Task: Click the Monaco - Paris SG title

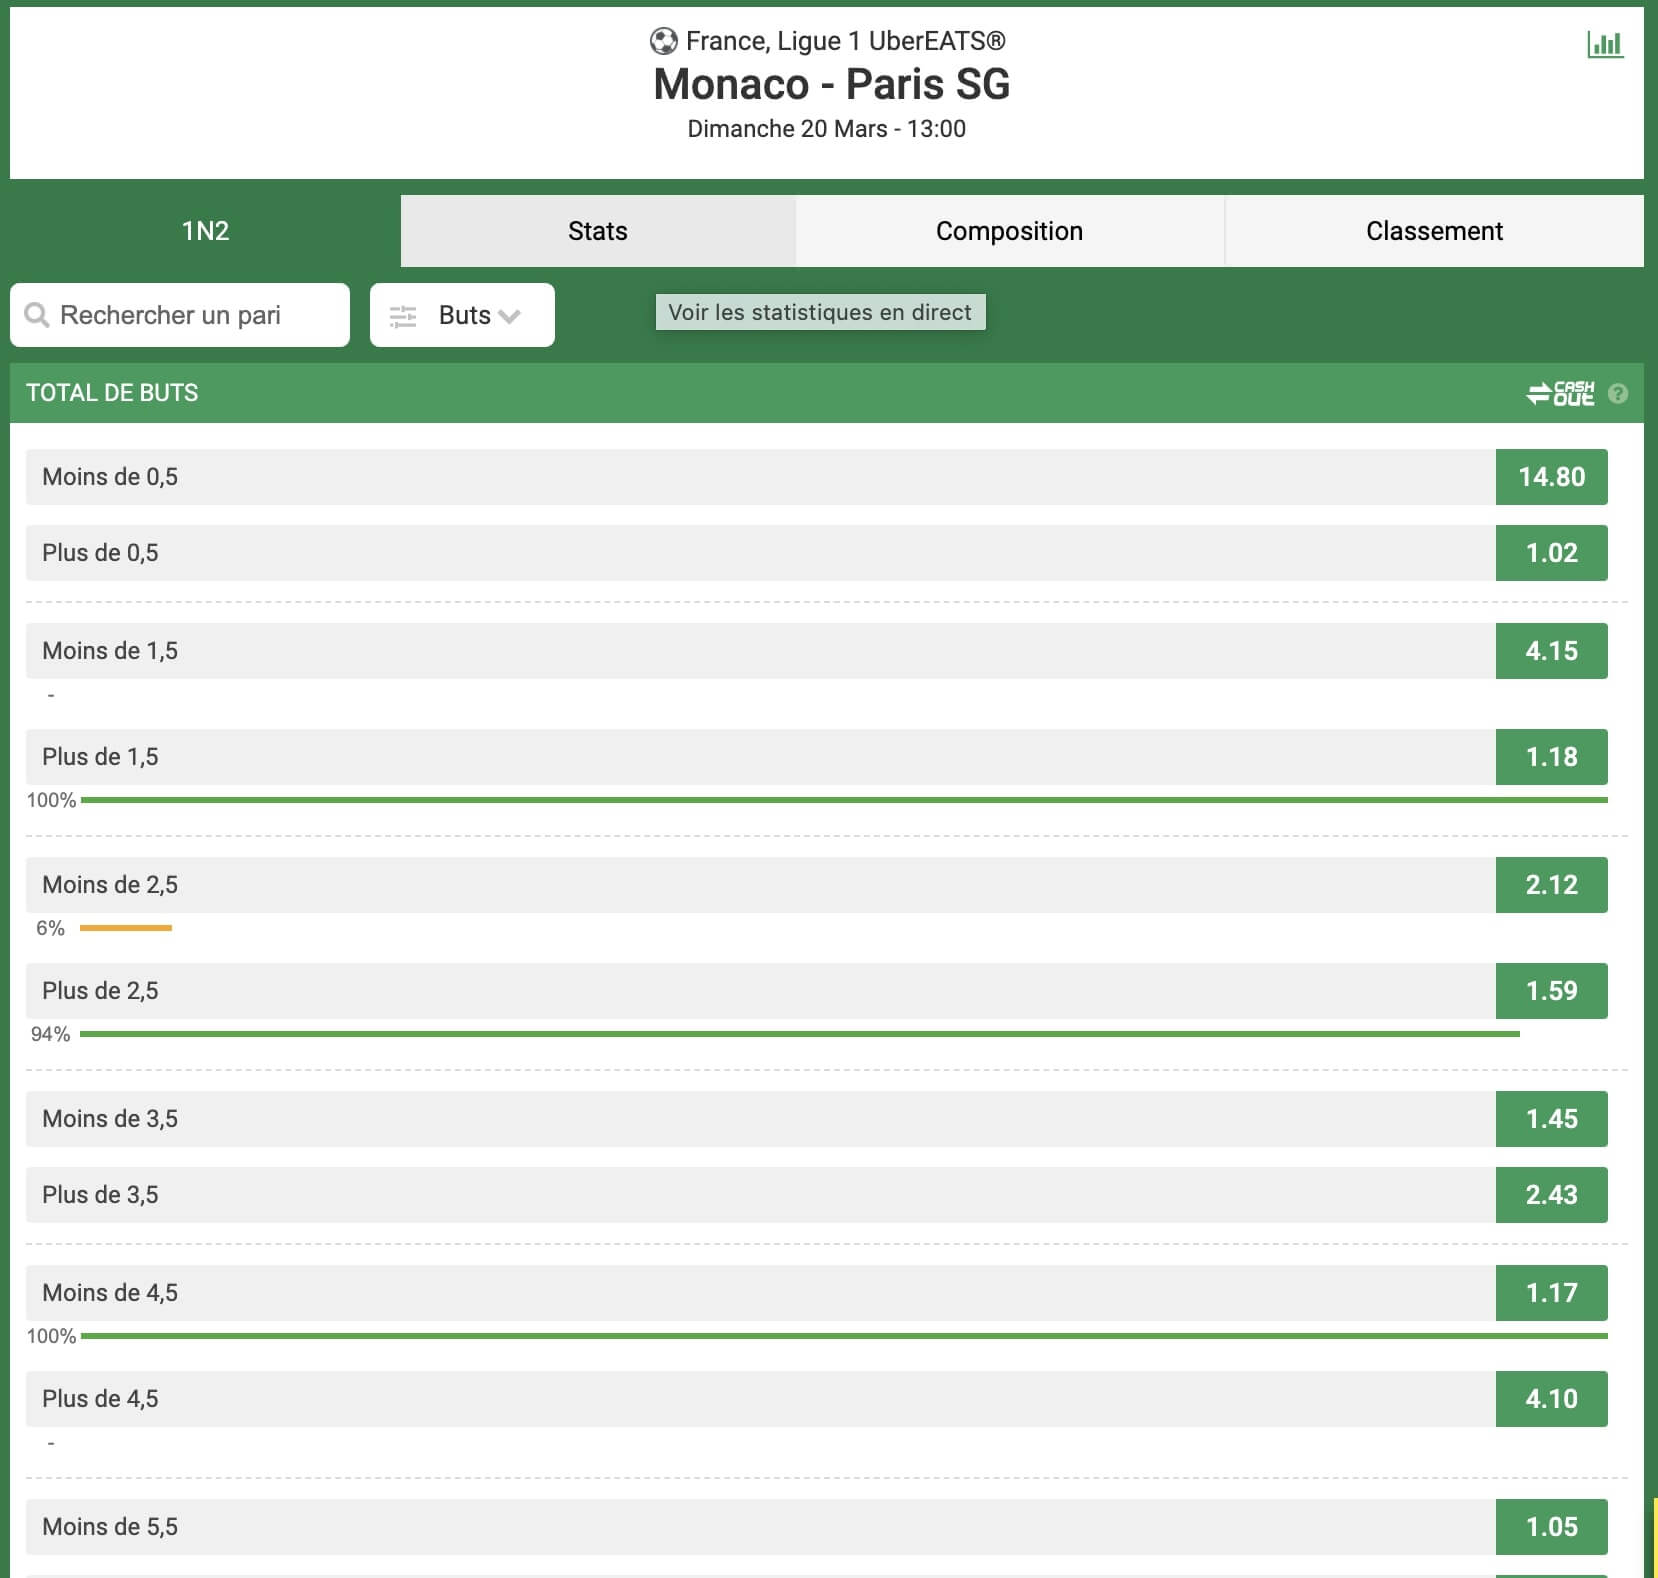Action: 831,84
